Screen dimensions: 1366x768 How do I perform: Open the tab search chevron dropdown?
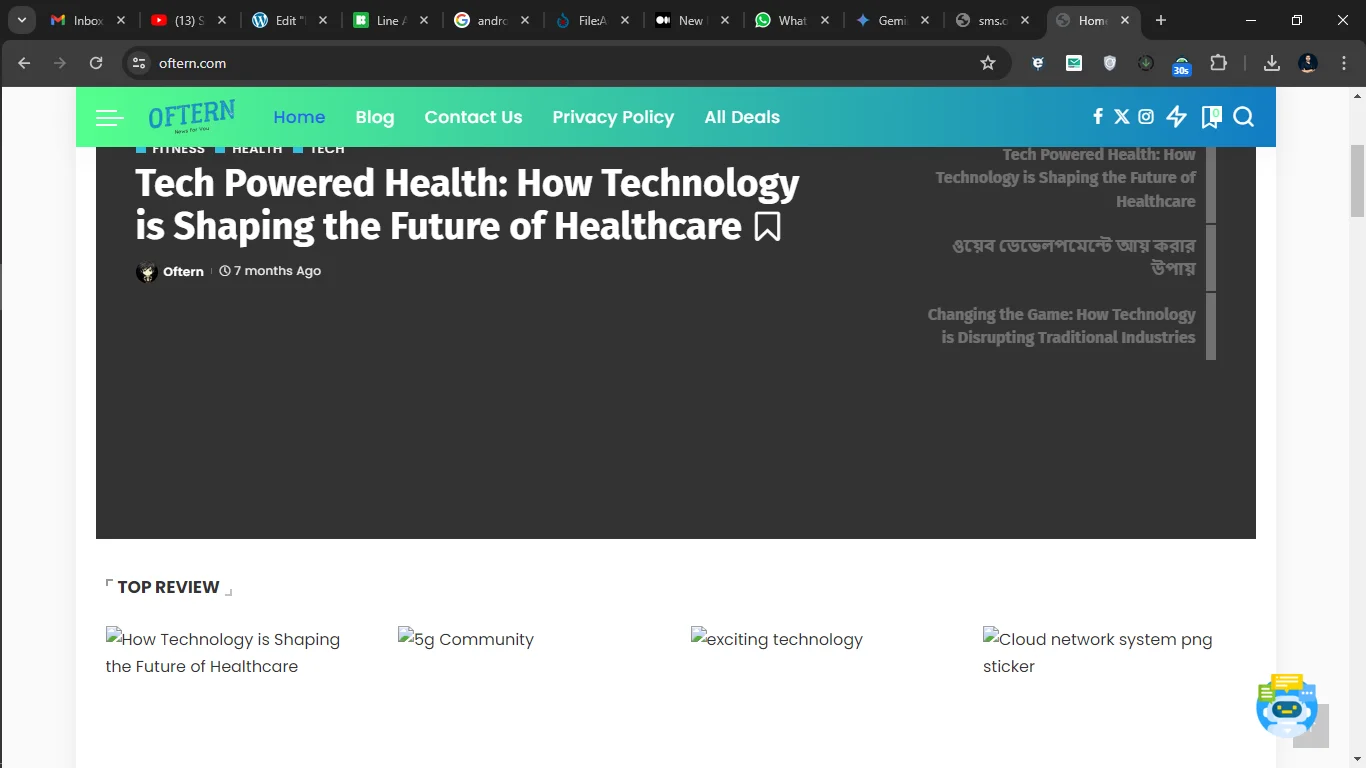(x=21, y=19)
